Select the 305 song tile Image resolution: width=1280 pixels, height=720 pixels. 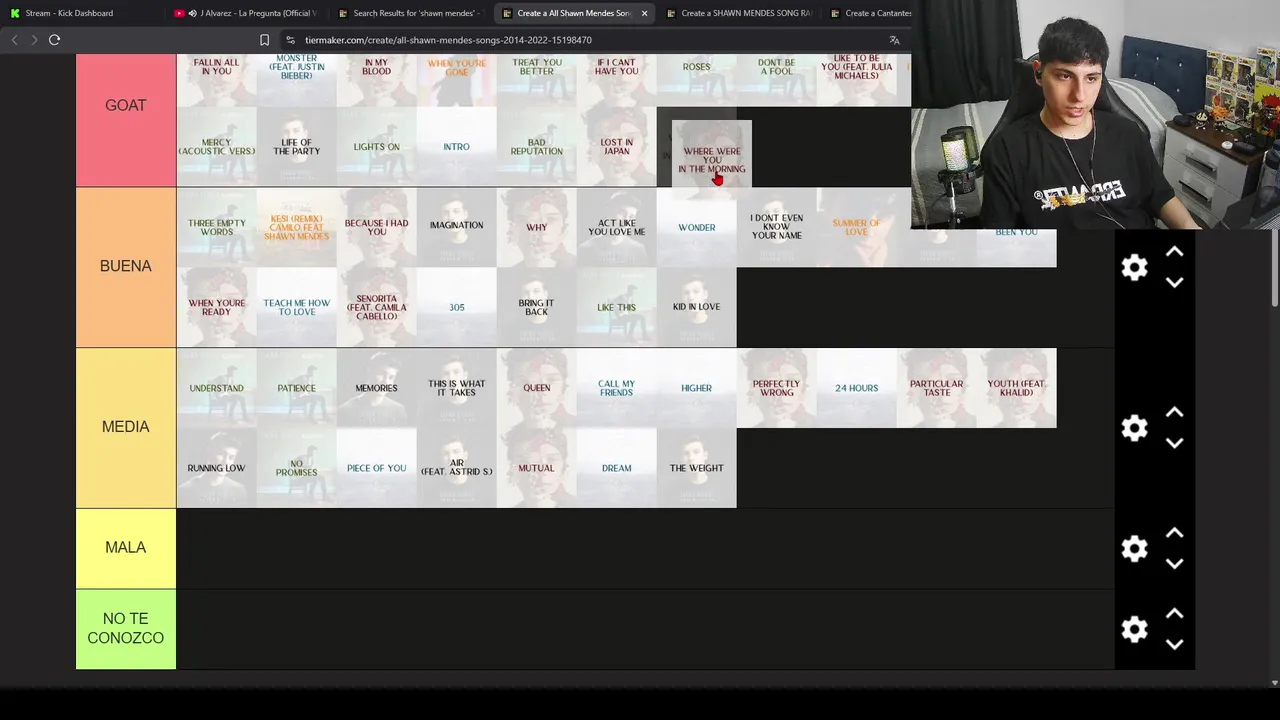pos(457,307)
